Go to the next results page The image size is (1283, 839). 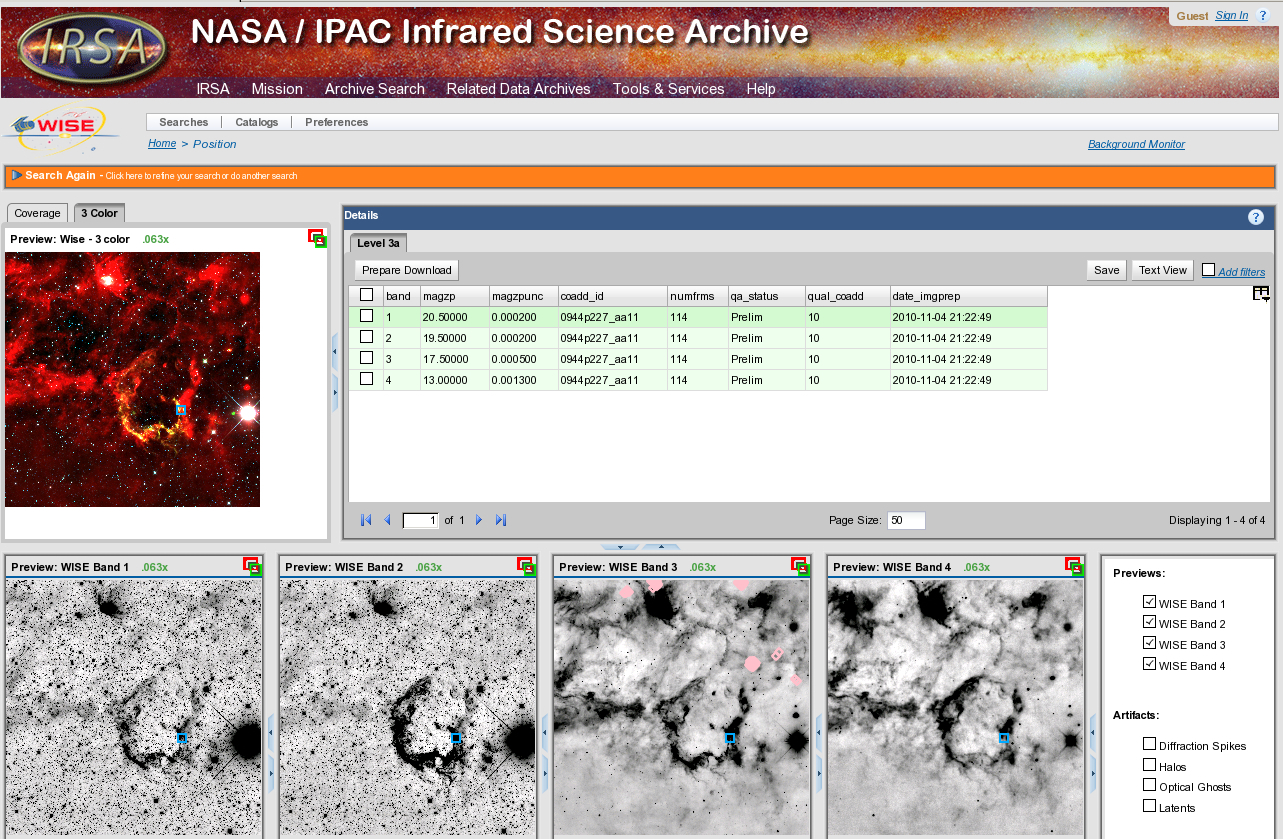tap(479, 520)
